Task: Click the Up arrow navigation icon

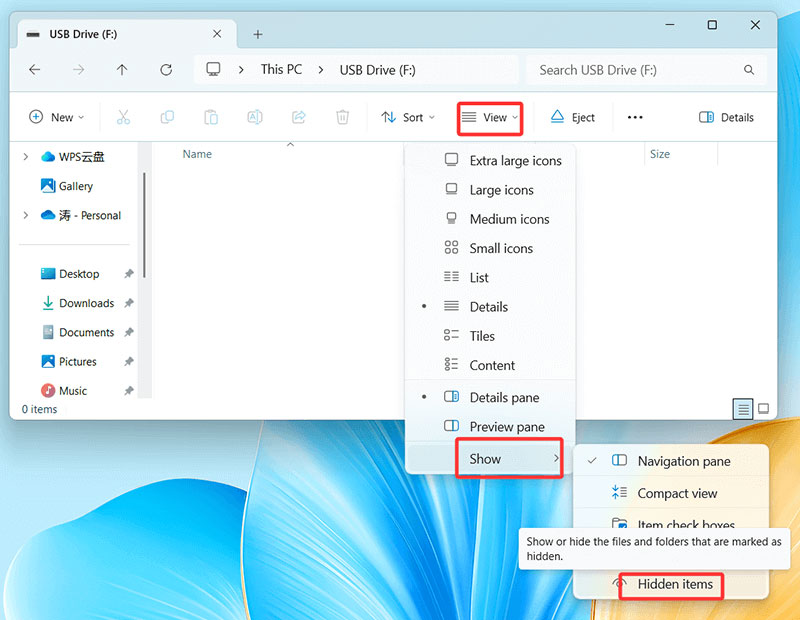Action: [122, 70]
